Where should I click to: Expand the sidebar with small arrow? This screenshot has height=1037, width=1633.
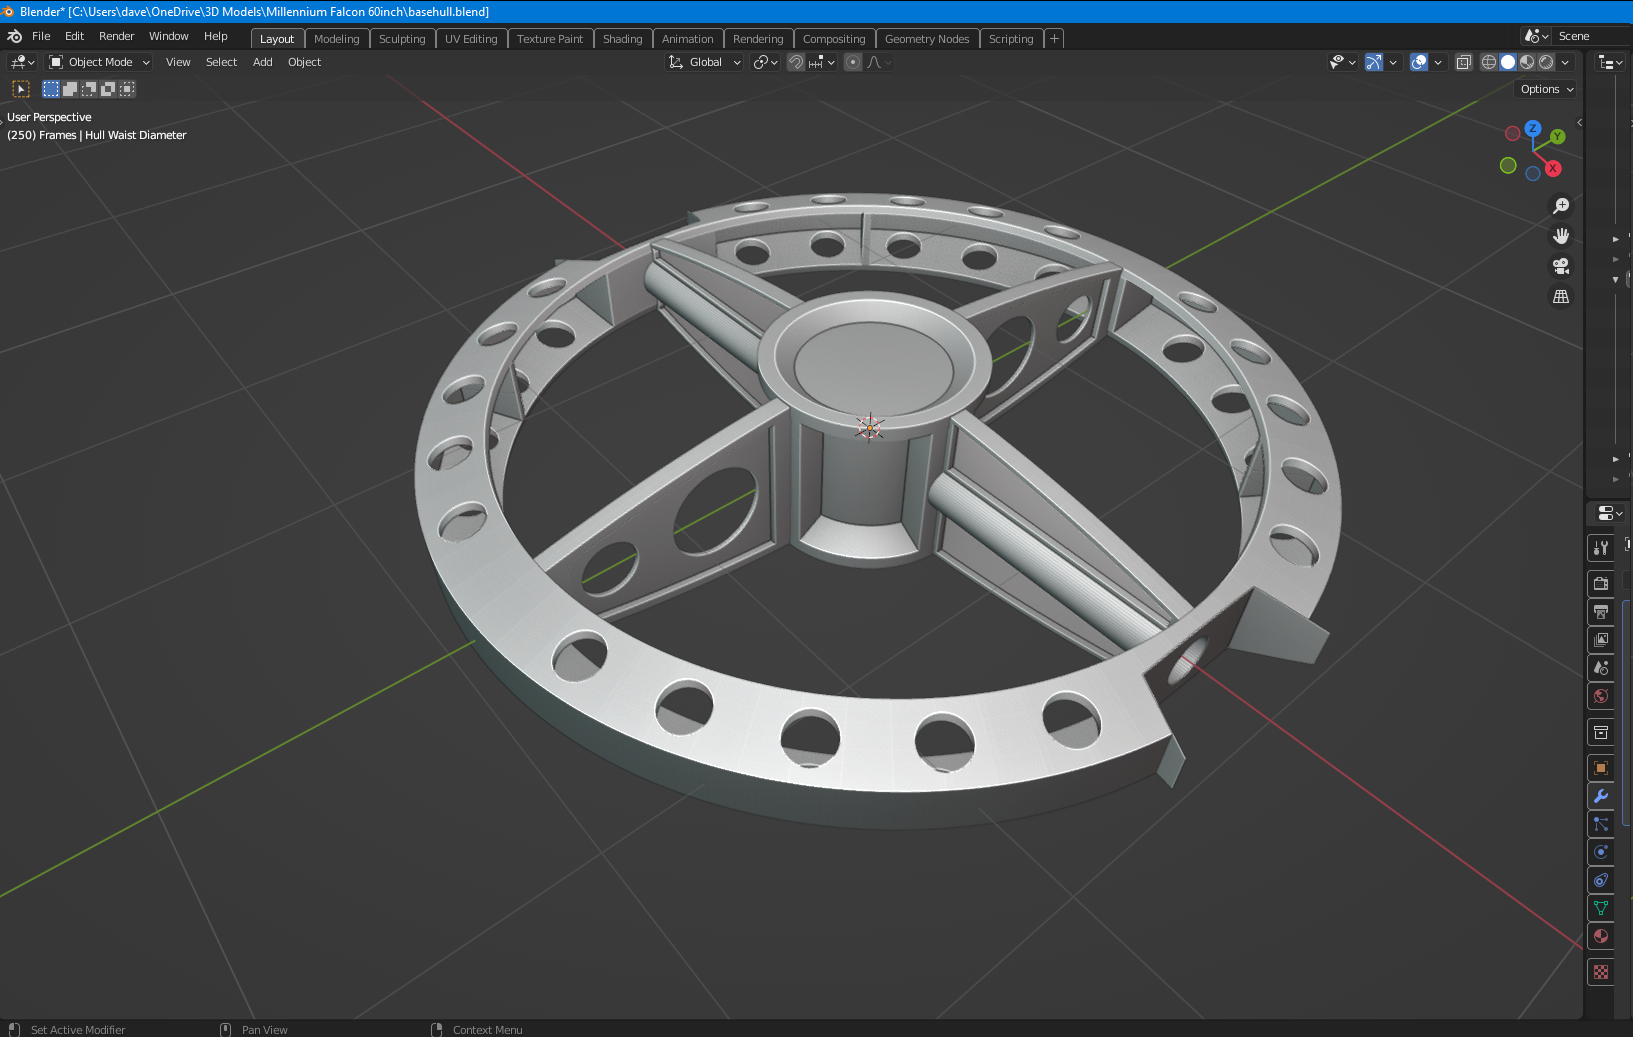[1579, 122]
